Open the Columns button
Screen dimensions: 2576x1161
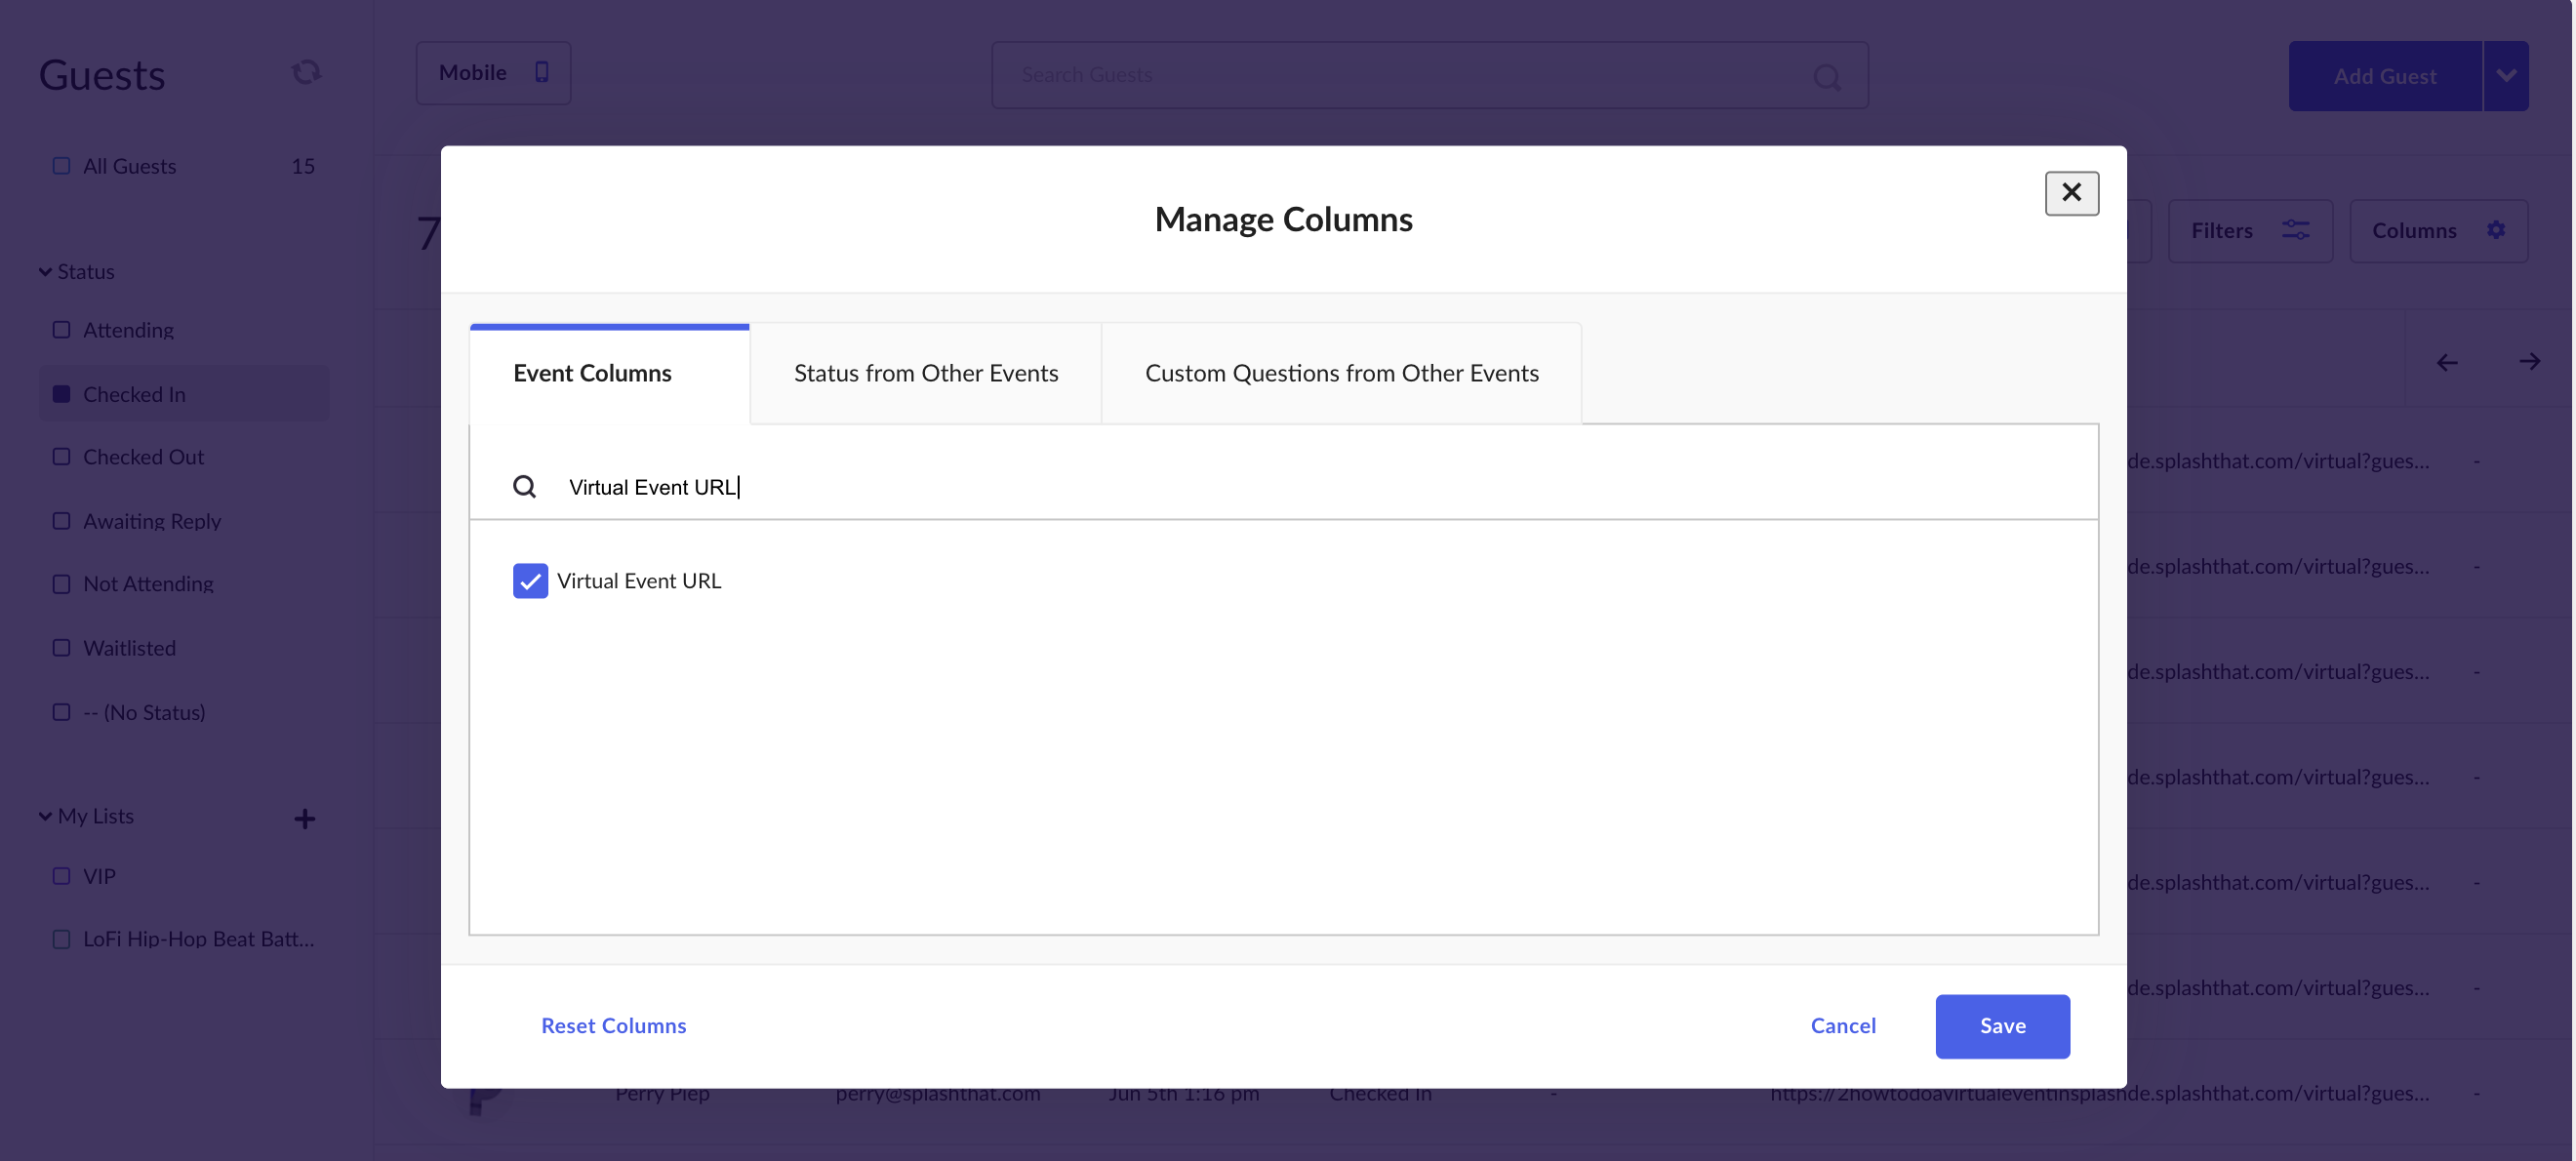2439,231
